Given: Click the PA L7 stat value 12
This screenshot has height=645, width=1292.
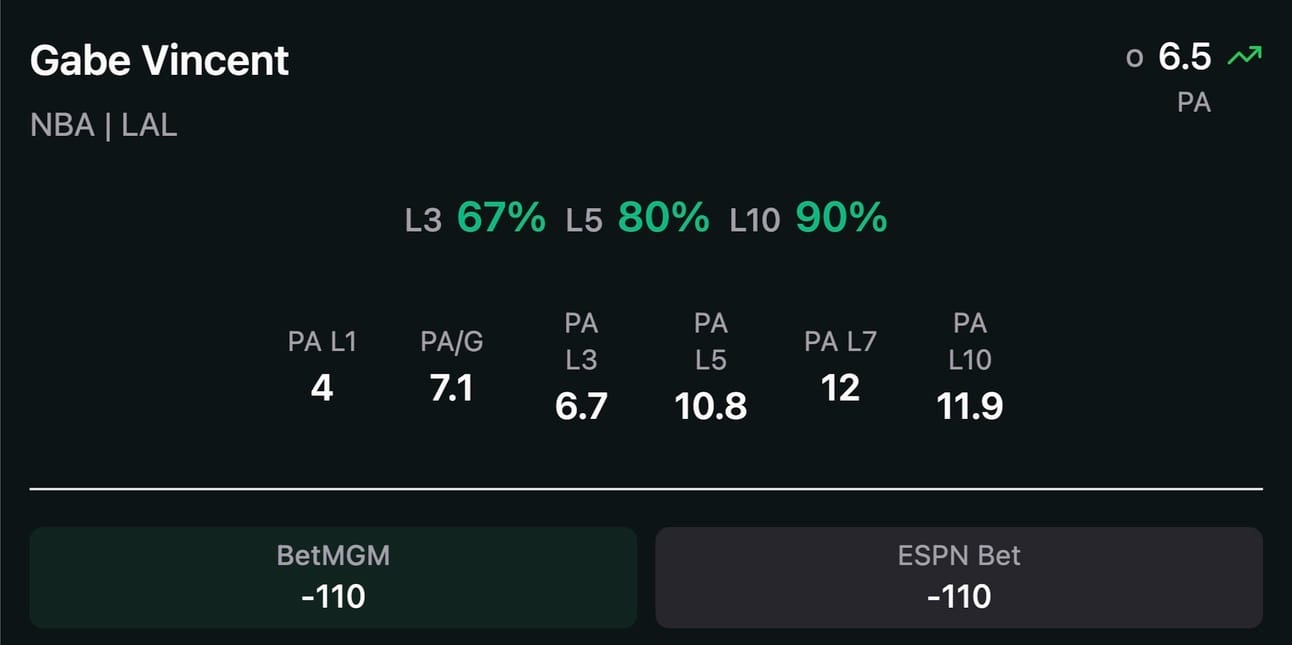Looking at the screenshot, I should point(840,388).
